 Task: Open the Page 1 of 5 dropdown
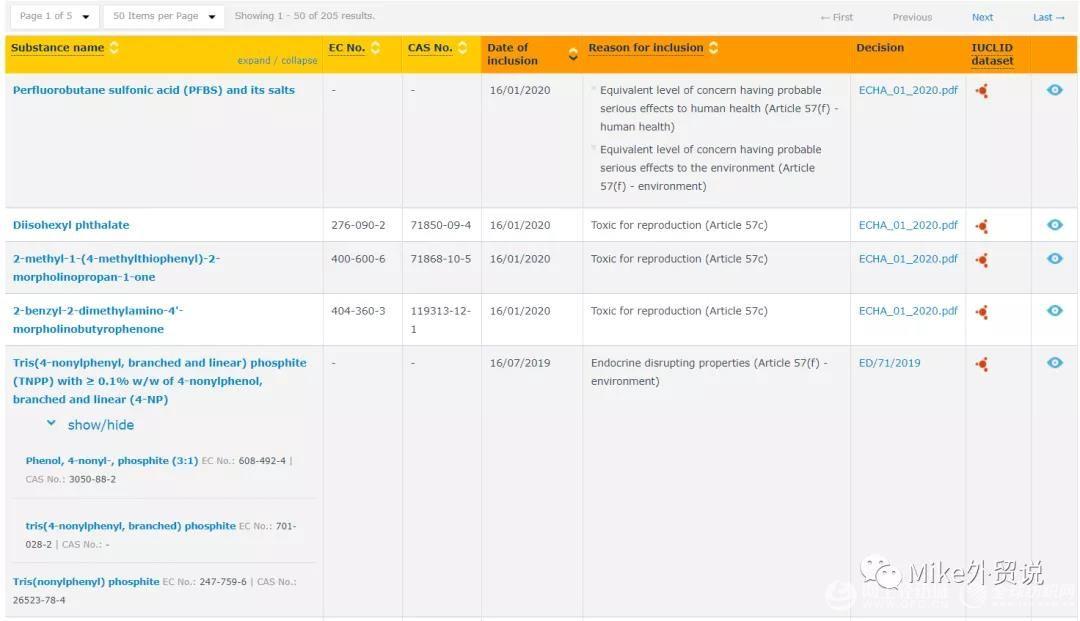point(54,16)
